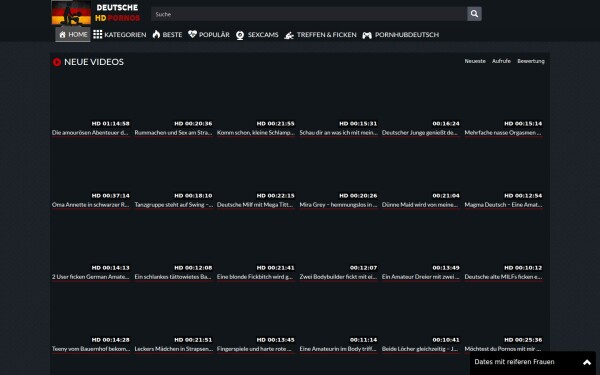The width and height of the screenshot is (600, 375).
Task: Click into the Suche search field
Action: [x=309, y=14]
